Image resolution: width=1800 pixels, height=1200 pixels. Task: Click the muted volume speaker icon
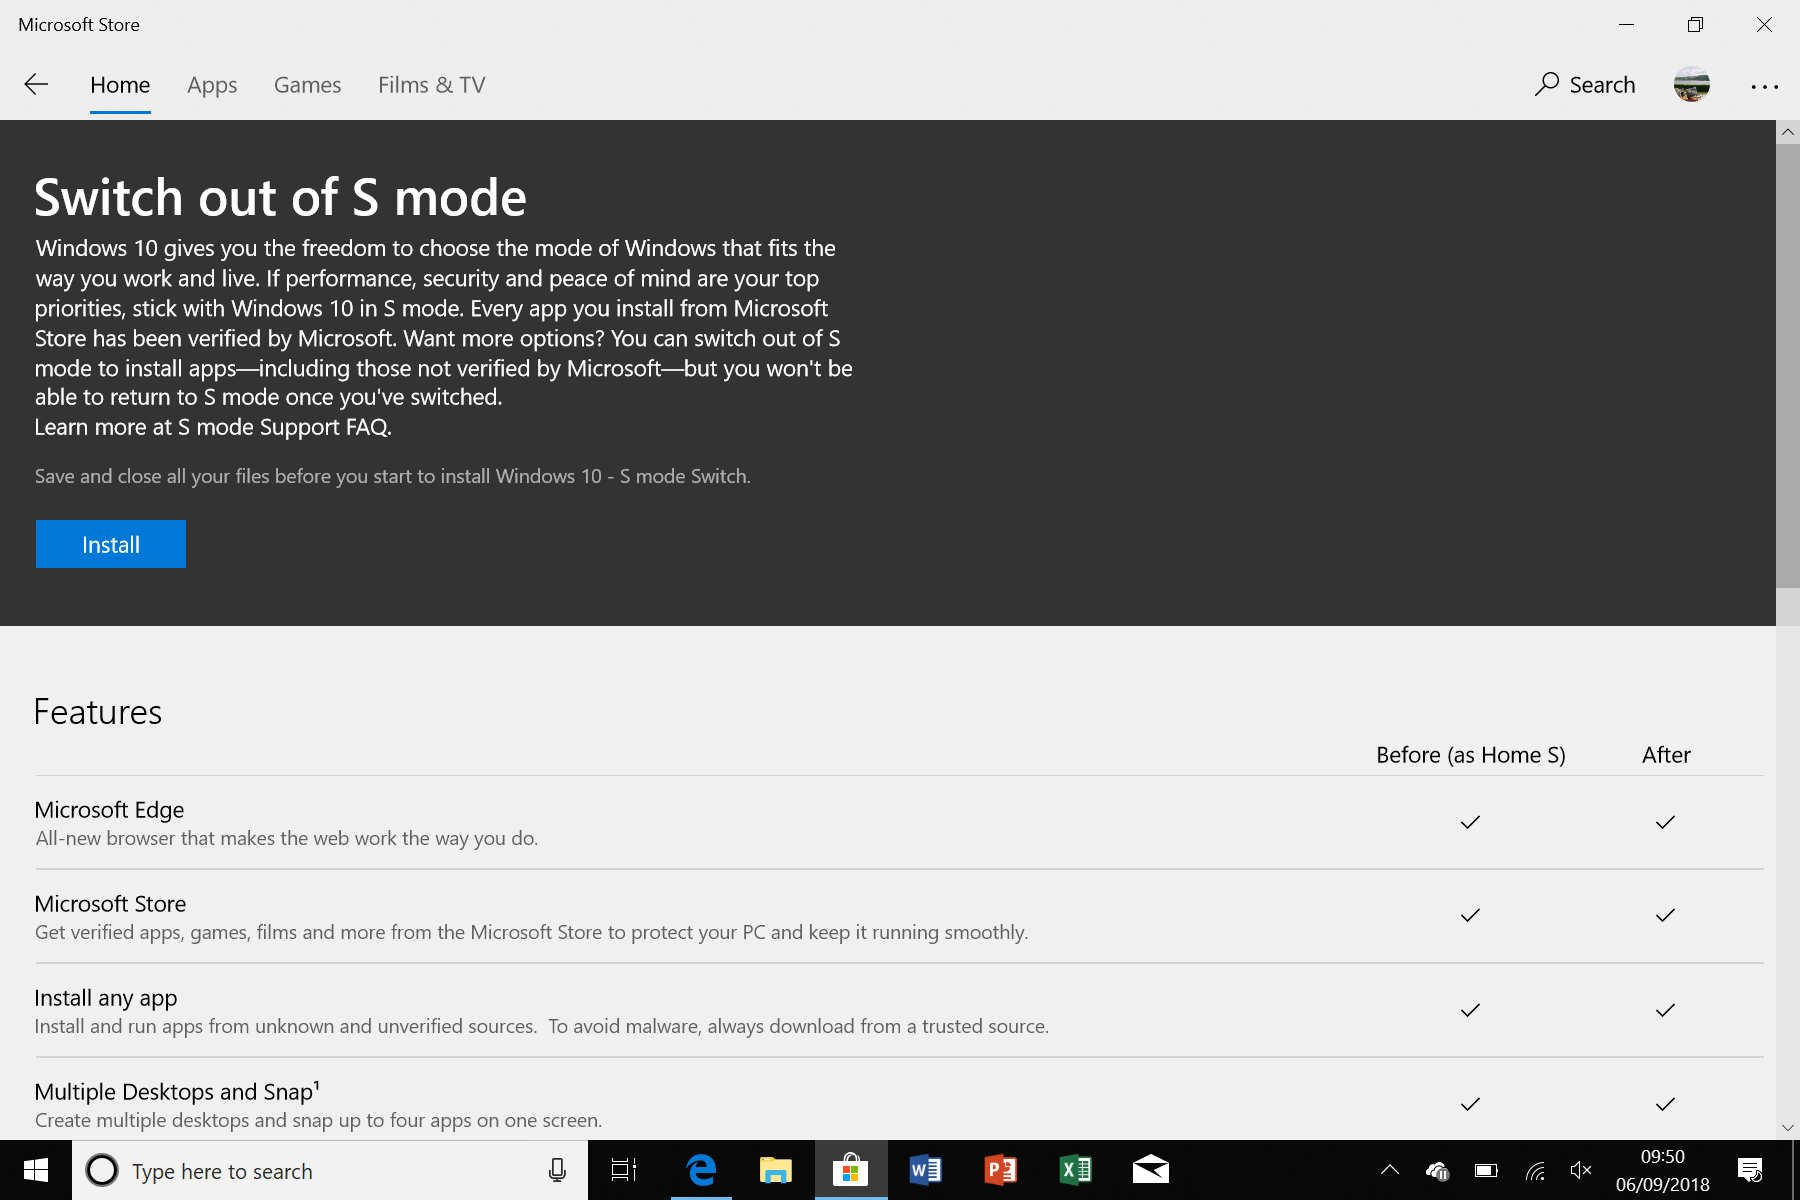1581,1170
